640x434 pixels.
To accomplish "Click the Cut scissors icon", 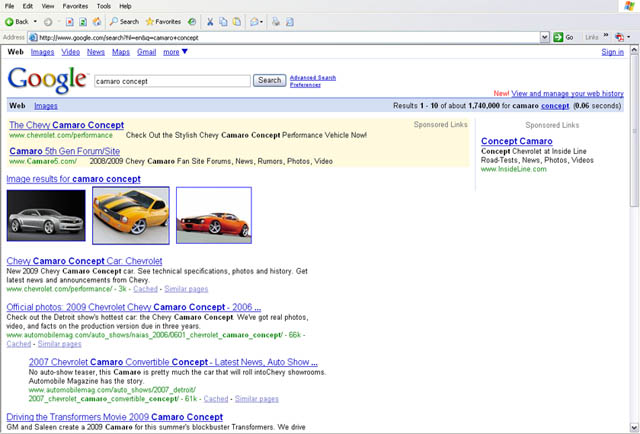I will 210,21.
